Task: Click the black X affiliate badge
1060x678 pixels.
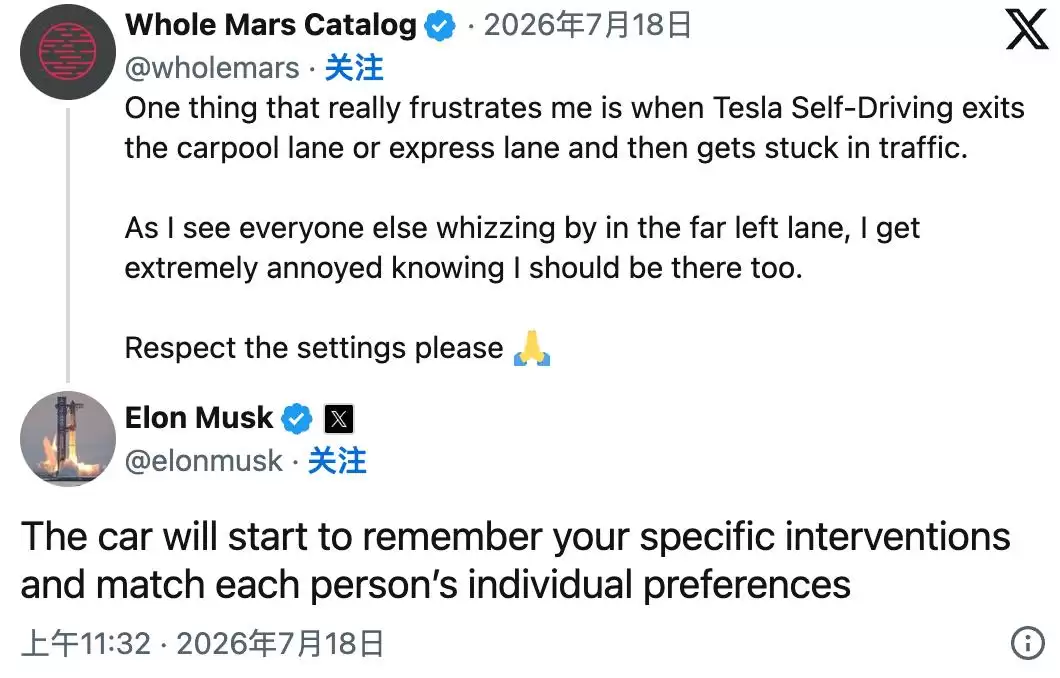Action: pyautogui.click(x=339, y=419)
